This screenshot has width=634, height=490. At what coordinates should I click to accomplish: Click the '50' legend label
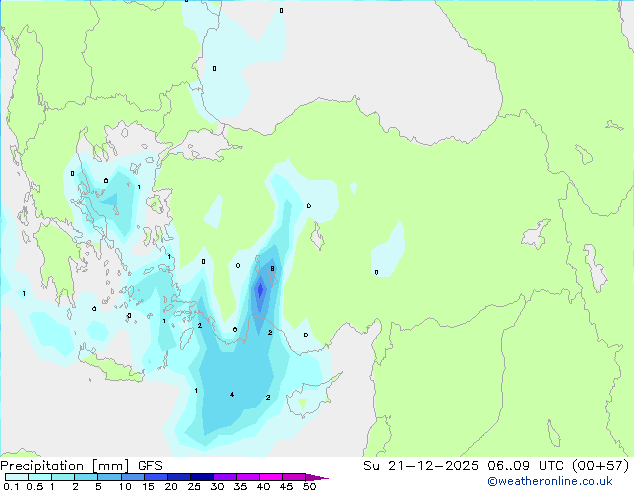pyautogui.click(x=309, y=486)
